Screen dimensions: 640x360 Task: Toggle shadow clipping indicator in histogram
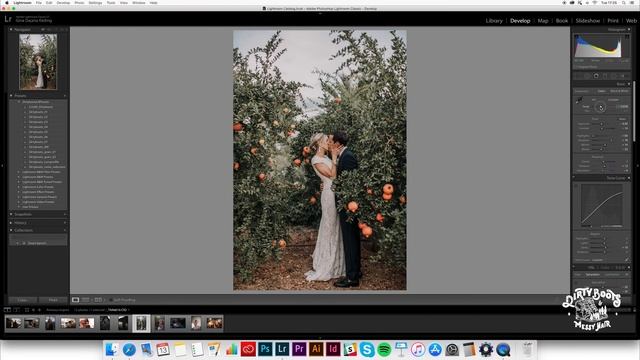coord(577,37)
